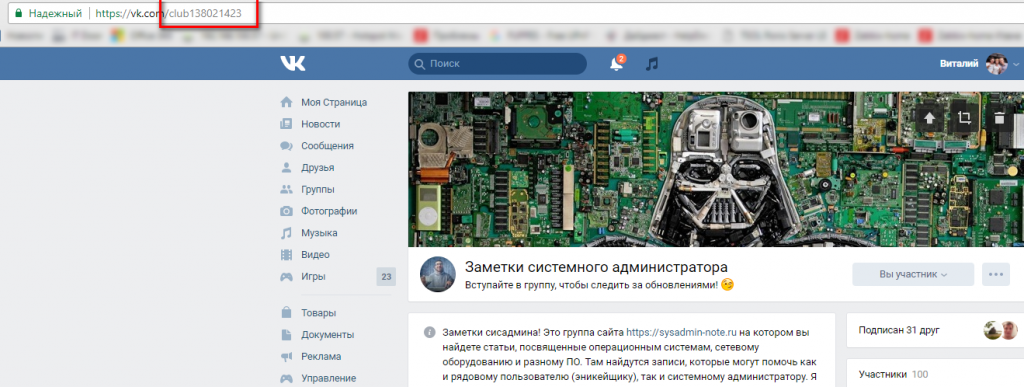Click the newspaper icon beside Новости
This screenshot has width=1024, height=387.
coord(286,124)
